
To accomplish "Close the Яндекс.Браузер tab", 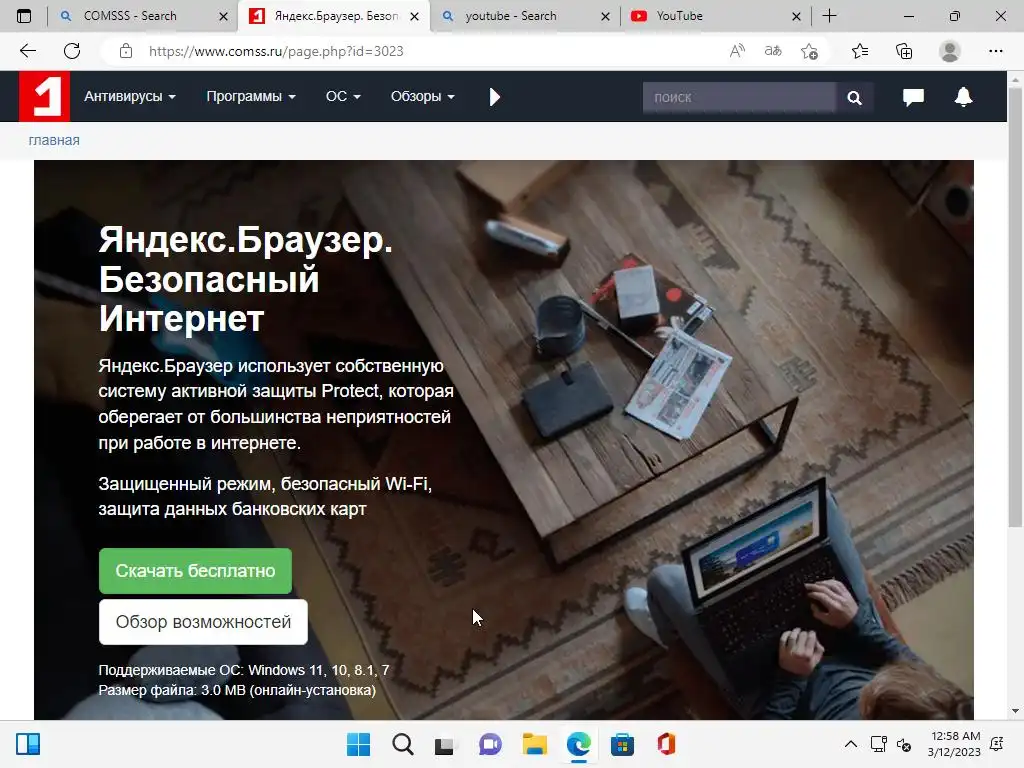I will coord(414,16).
